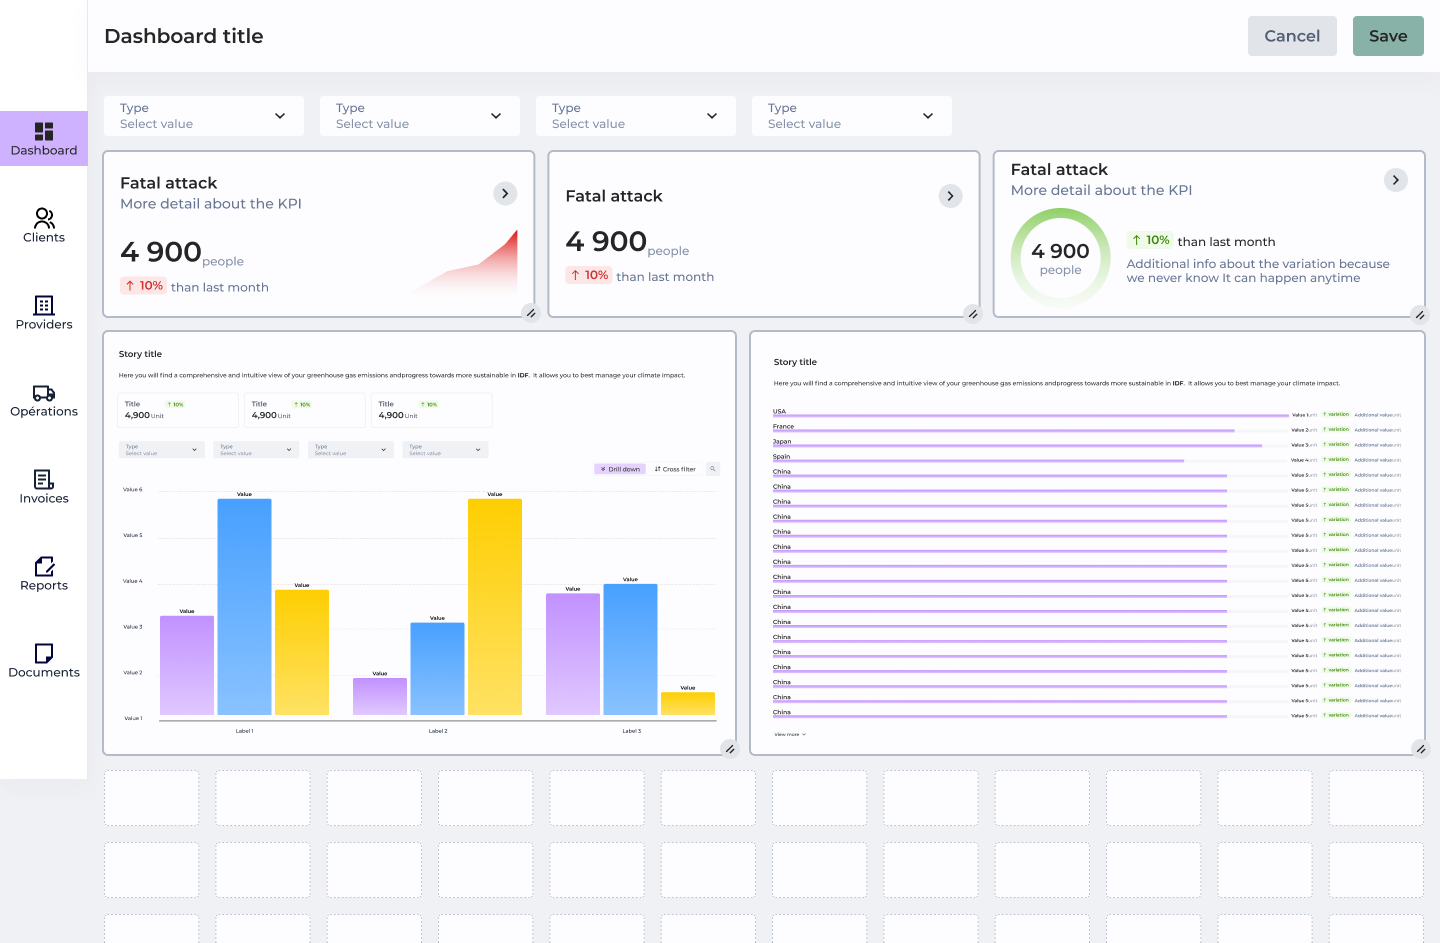Open first small Type dropdown inside chart card
Image resolution: width=1440 pixels, height=943 pixels.
pos(162,450)
